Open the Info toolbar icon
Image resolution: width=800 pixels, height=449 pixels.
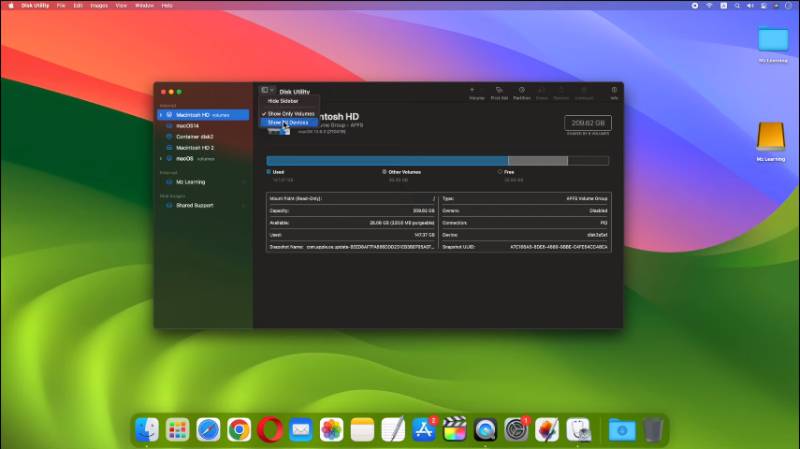pos(614,92)
